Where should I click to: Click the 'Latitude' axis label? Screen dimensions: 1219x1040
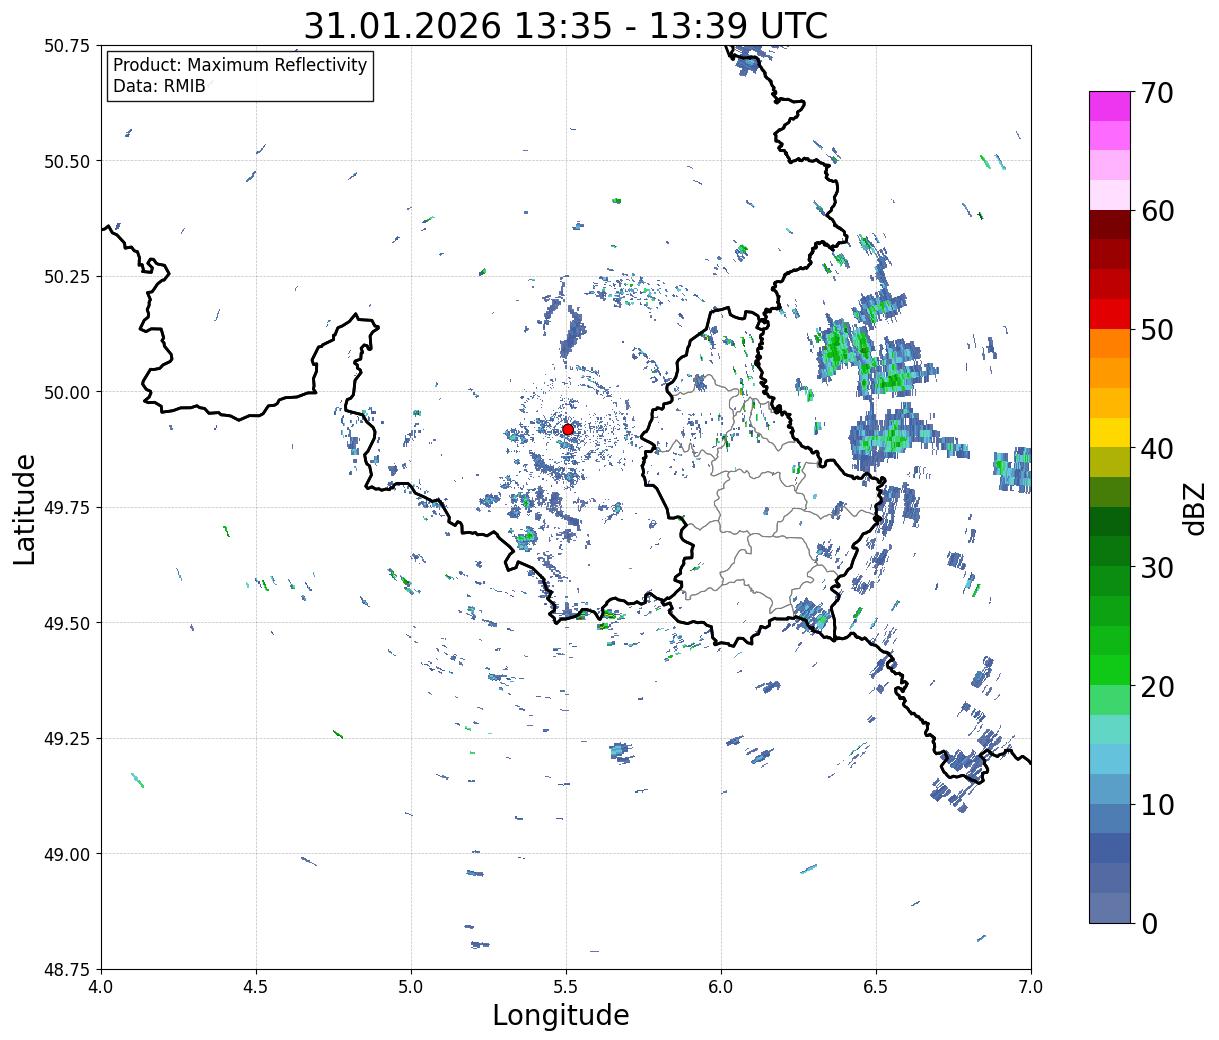point(25,508)
